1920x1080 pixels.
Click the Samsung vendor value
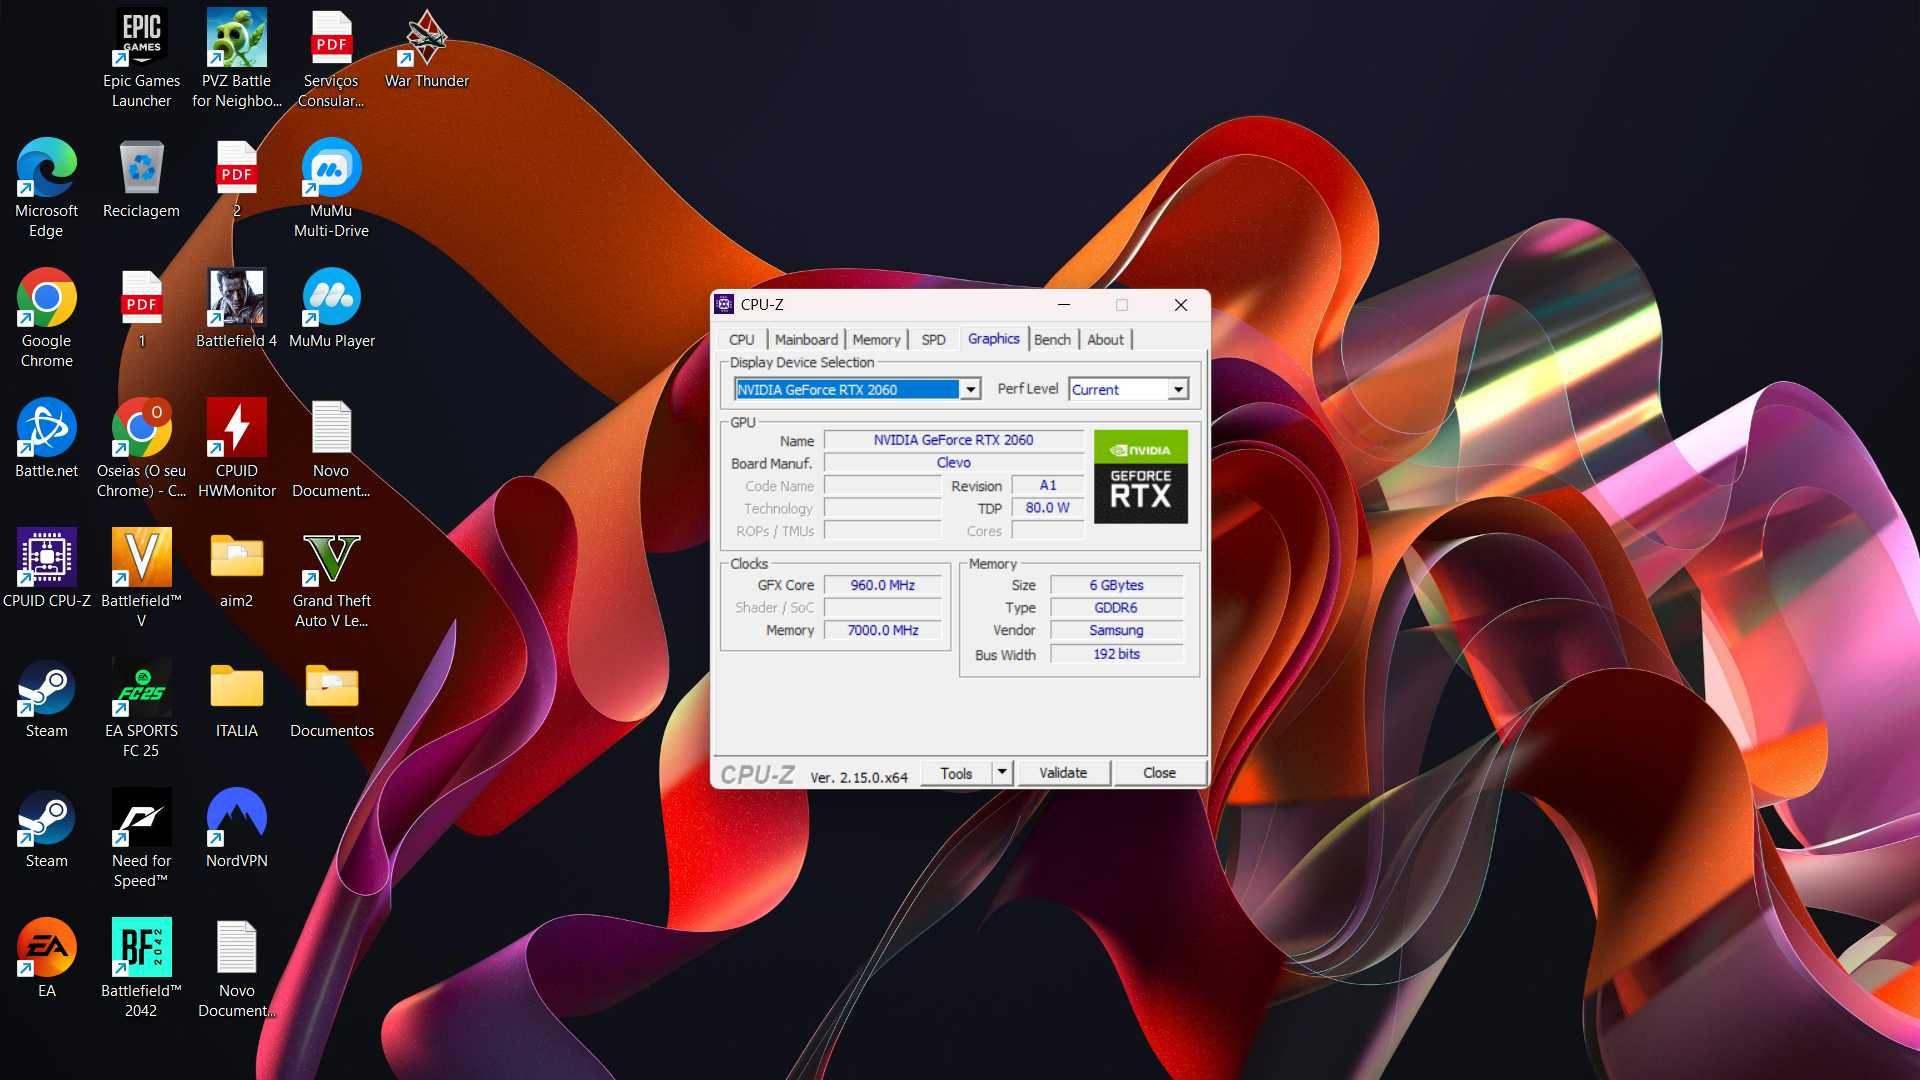tap(1116, 630)
